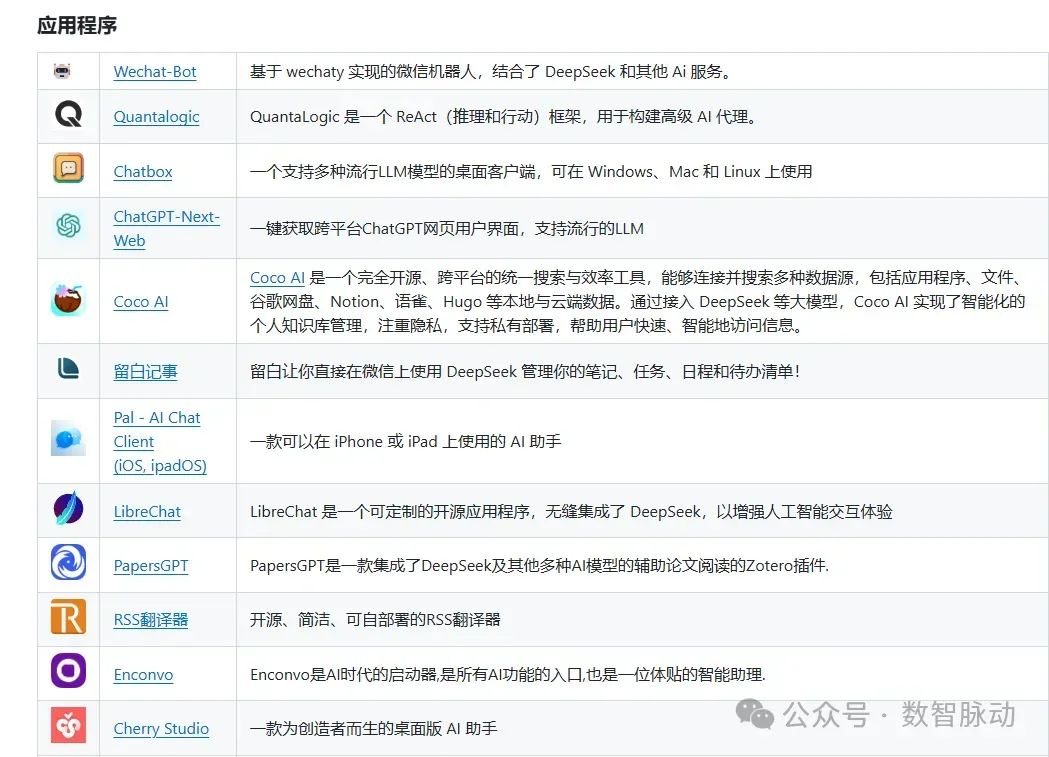Open the RSS翻译器 link
This screenshot has height=757, width=1049.
tap(151, 620)
